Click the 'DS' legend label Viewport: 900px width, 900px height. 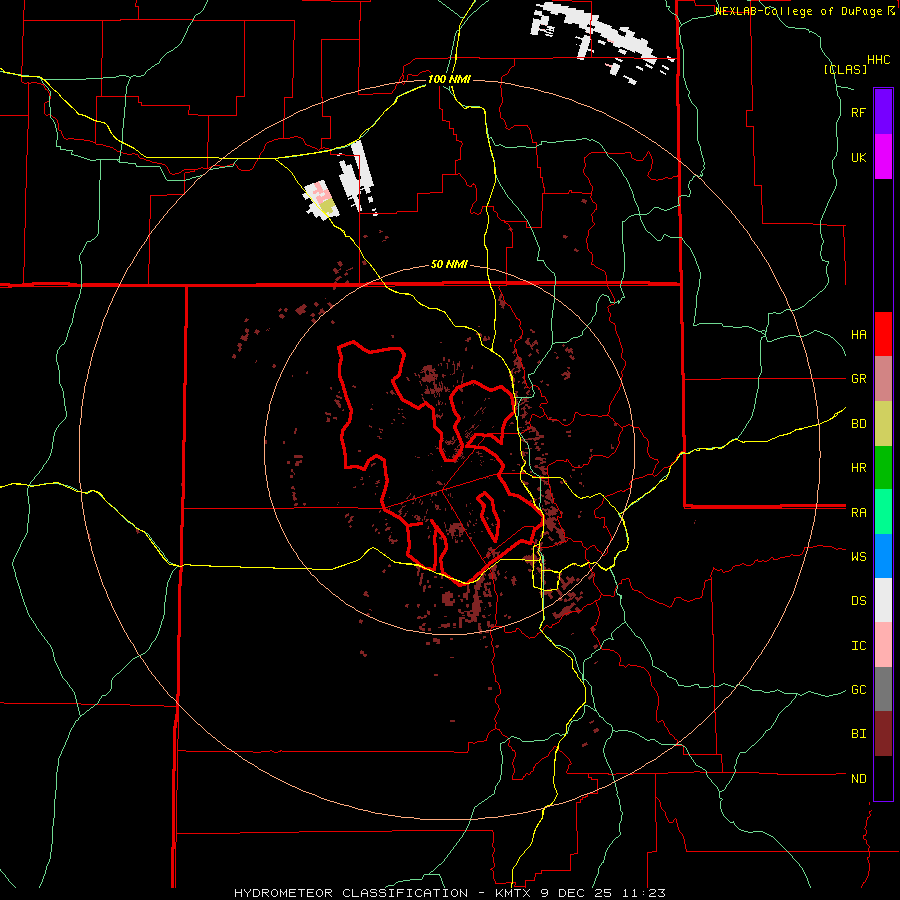859,601
